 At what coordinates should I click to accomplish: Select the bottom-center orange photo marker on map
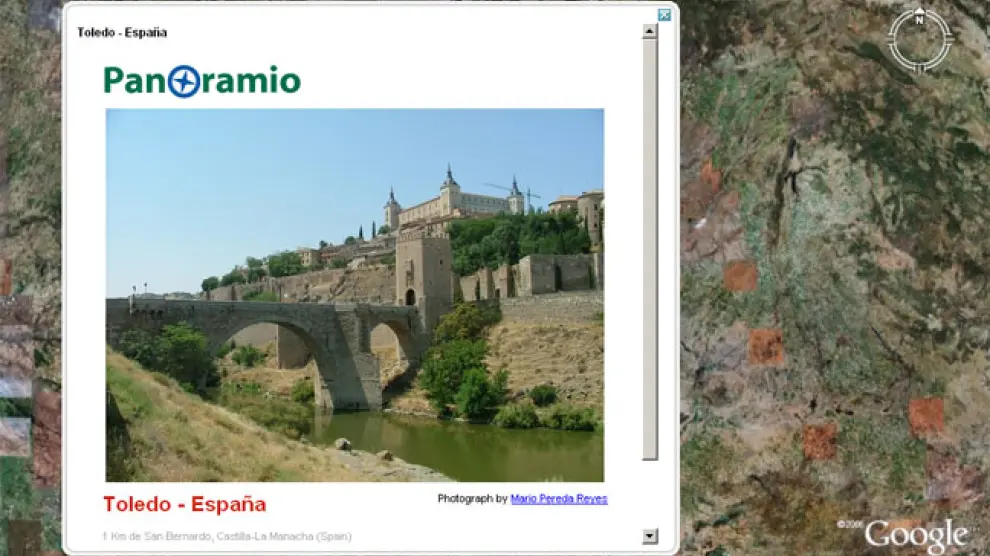[x=820, y=440]
